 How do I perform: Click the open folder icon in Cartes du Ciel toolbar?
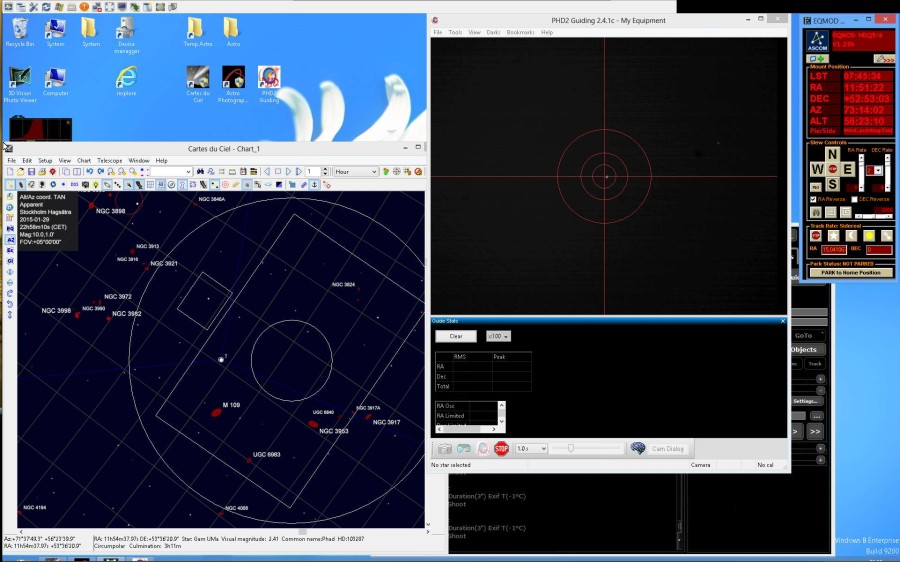coord(21,171)
